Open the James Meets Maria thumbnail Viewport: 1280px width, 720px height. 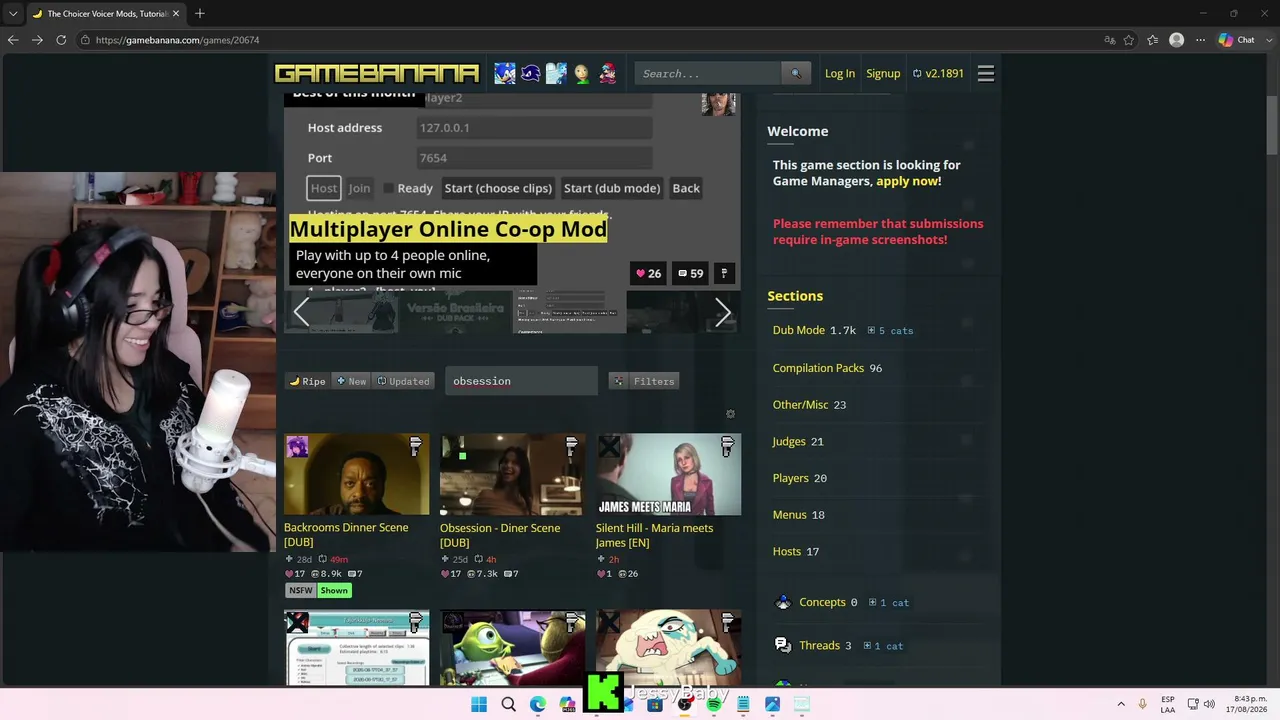(668, 474)
